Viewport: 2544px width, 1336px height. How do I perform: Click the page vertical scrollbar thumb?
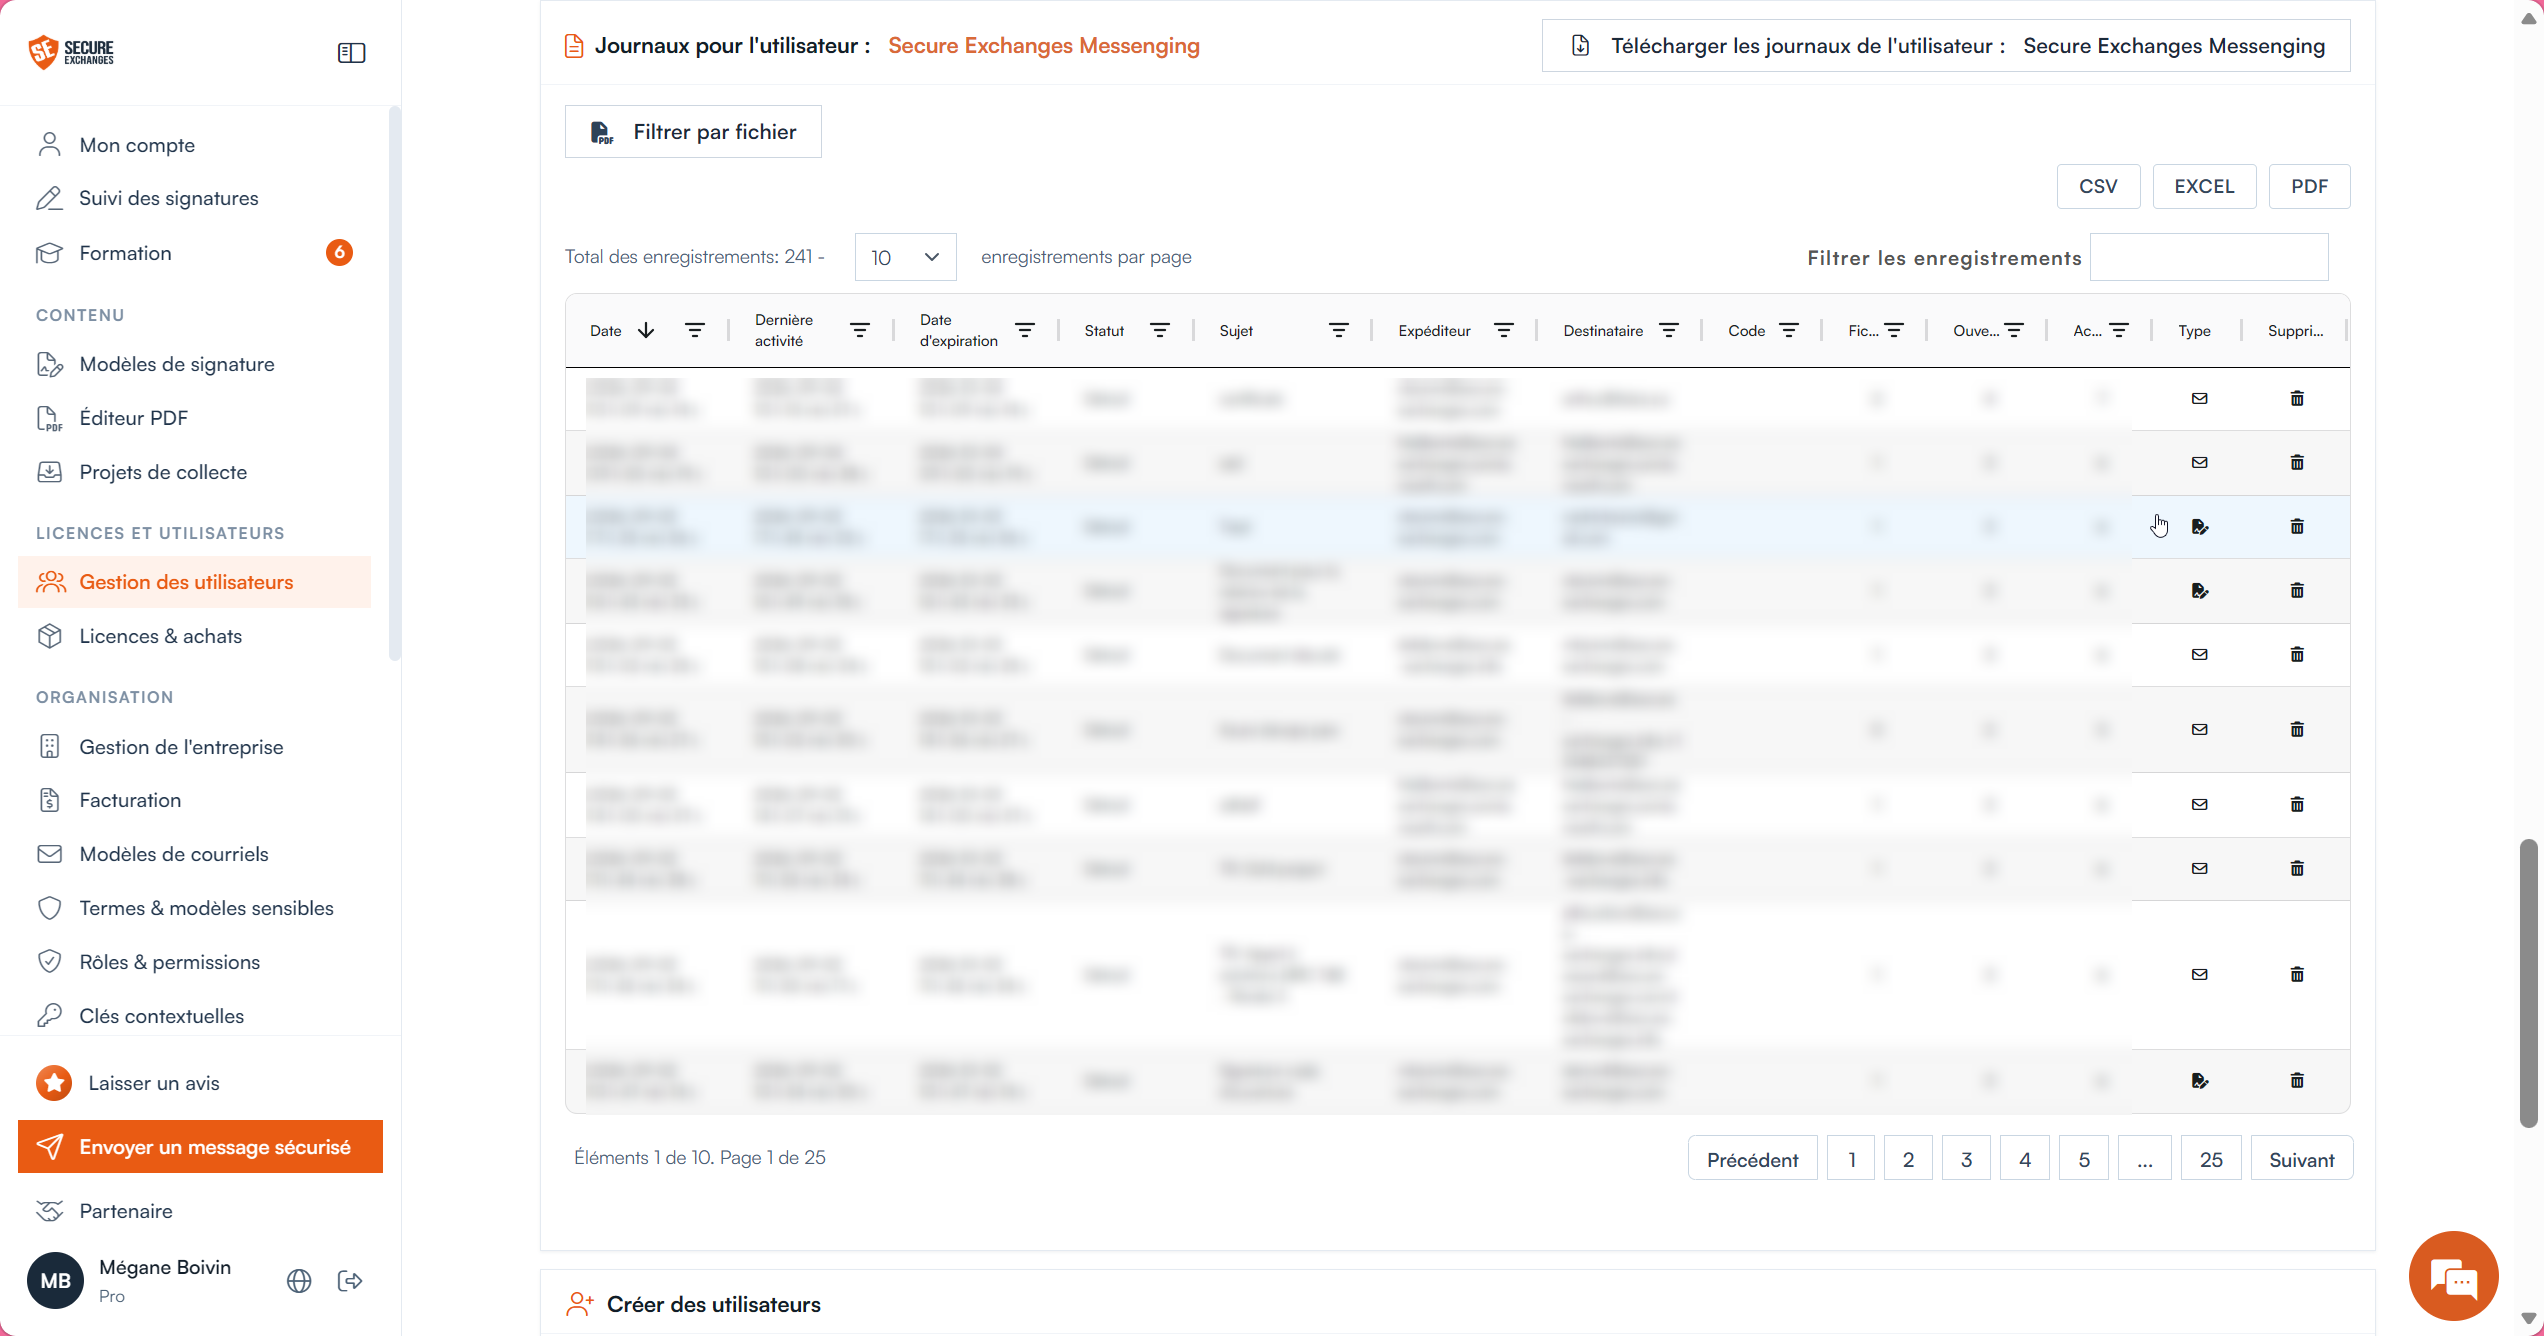(2528, 984)
